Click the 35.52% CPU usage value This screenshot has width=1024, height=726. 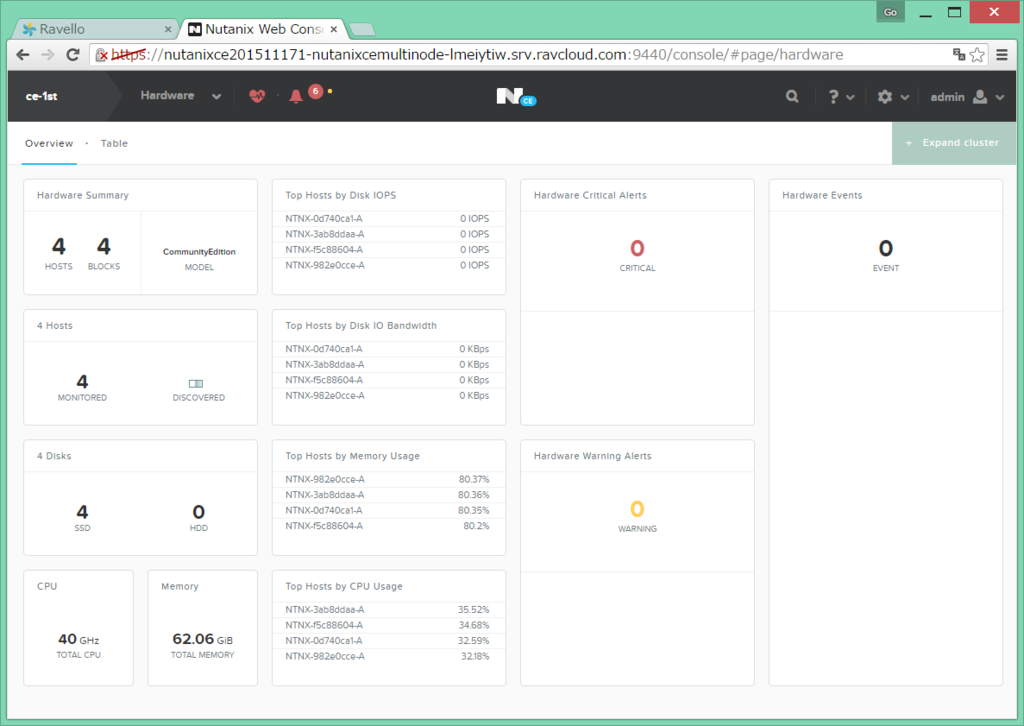[x=473, y=610]
